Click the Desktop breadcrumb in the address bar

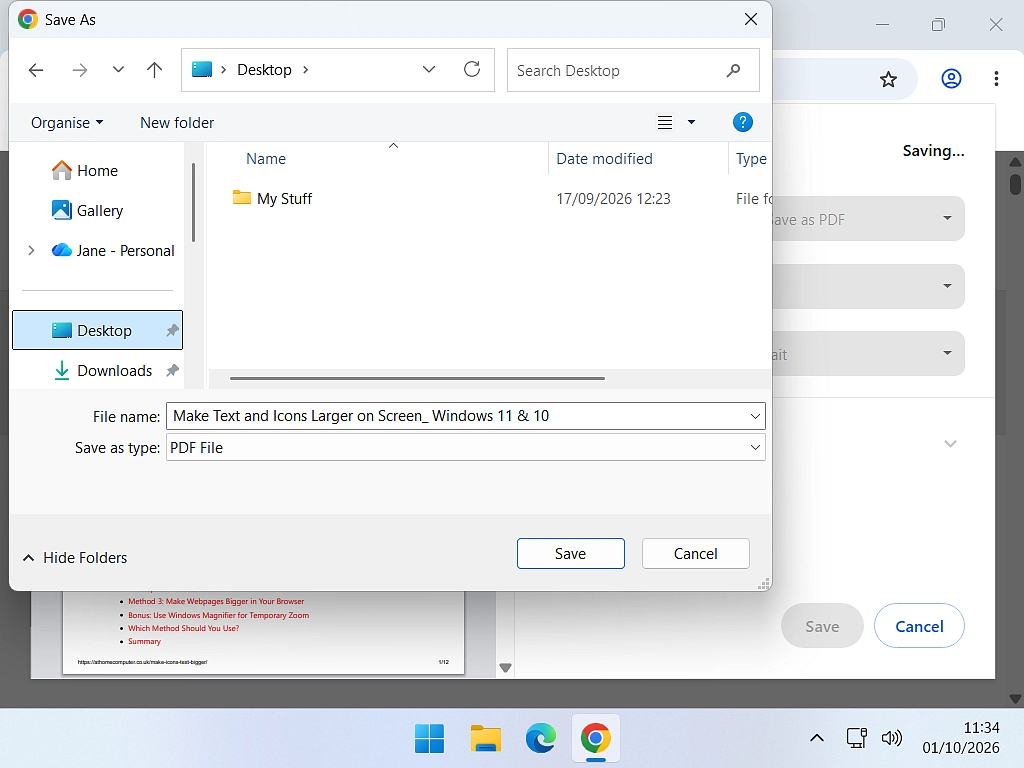pyautogui.click(x=264, y=70)
